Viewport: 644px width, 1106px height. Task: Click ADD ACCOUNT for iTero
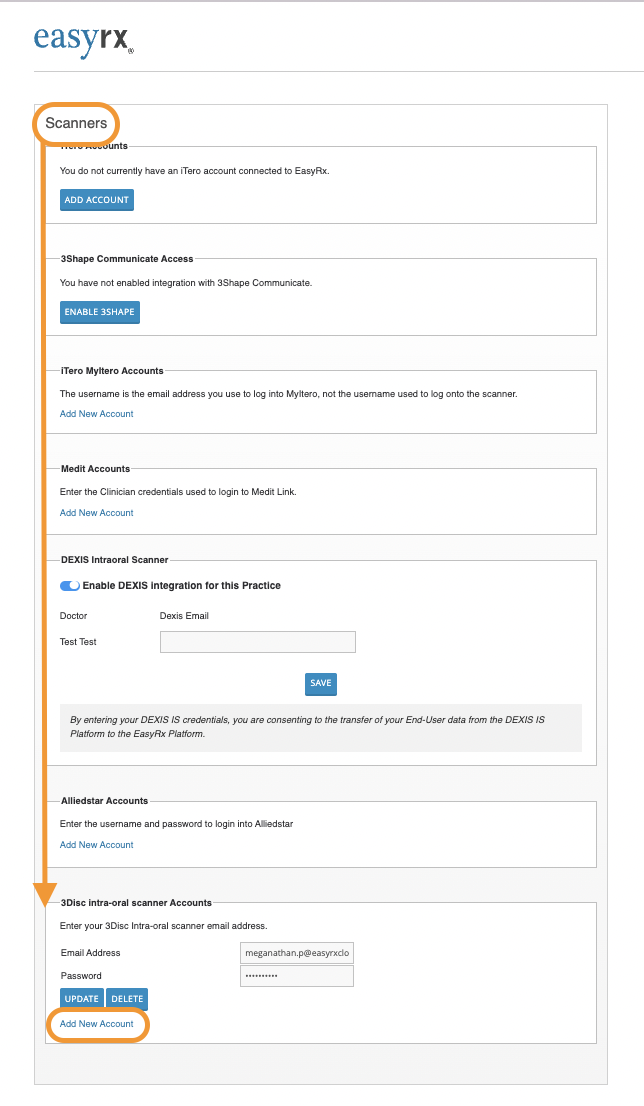(x=97, y=200)
